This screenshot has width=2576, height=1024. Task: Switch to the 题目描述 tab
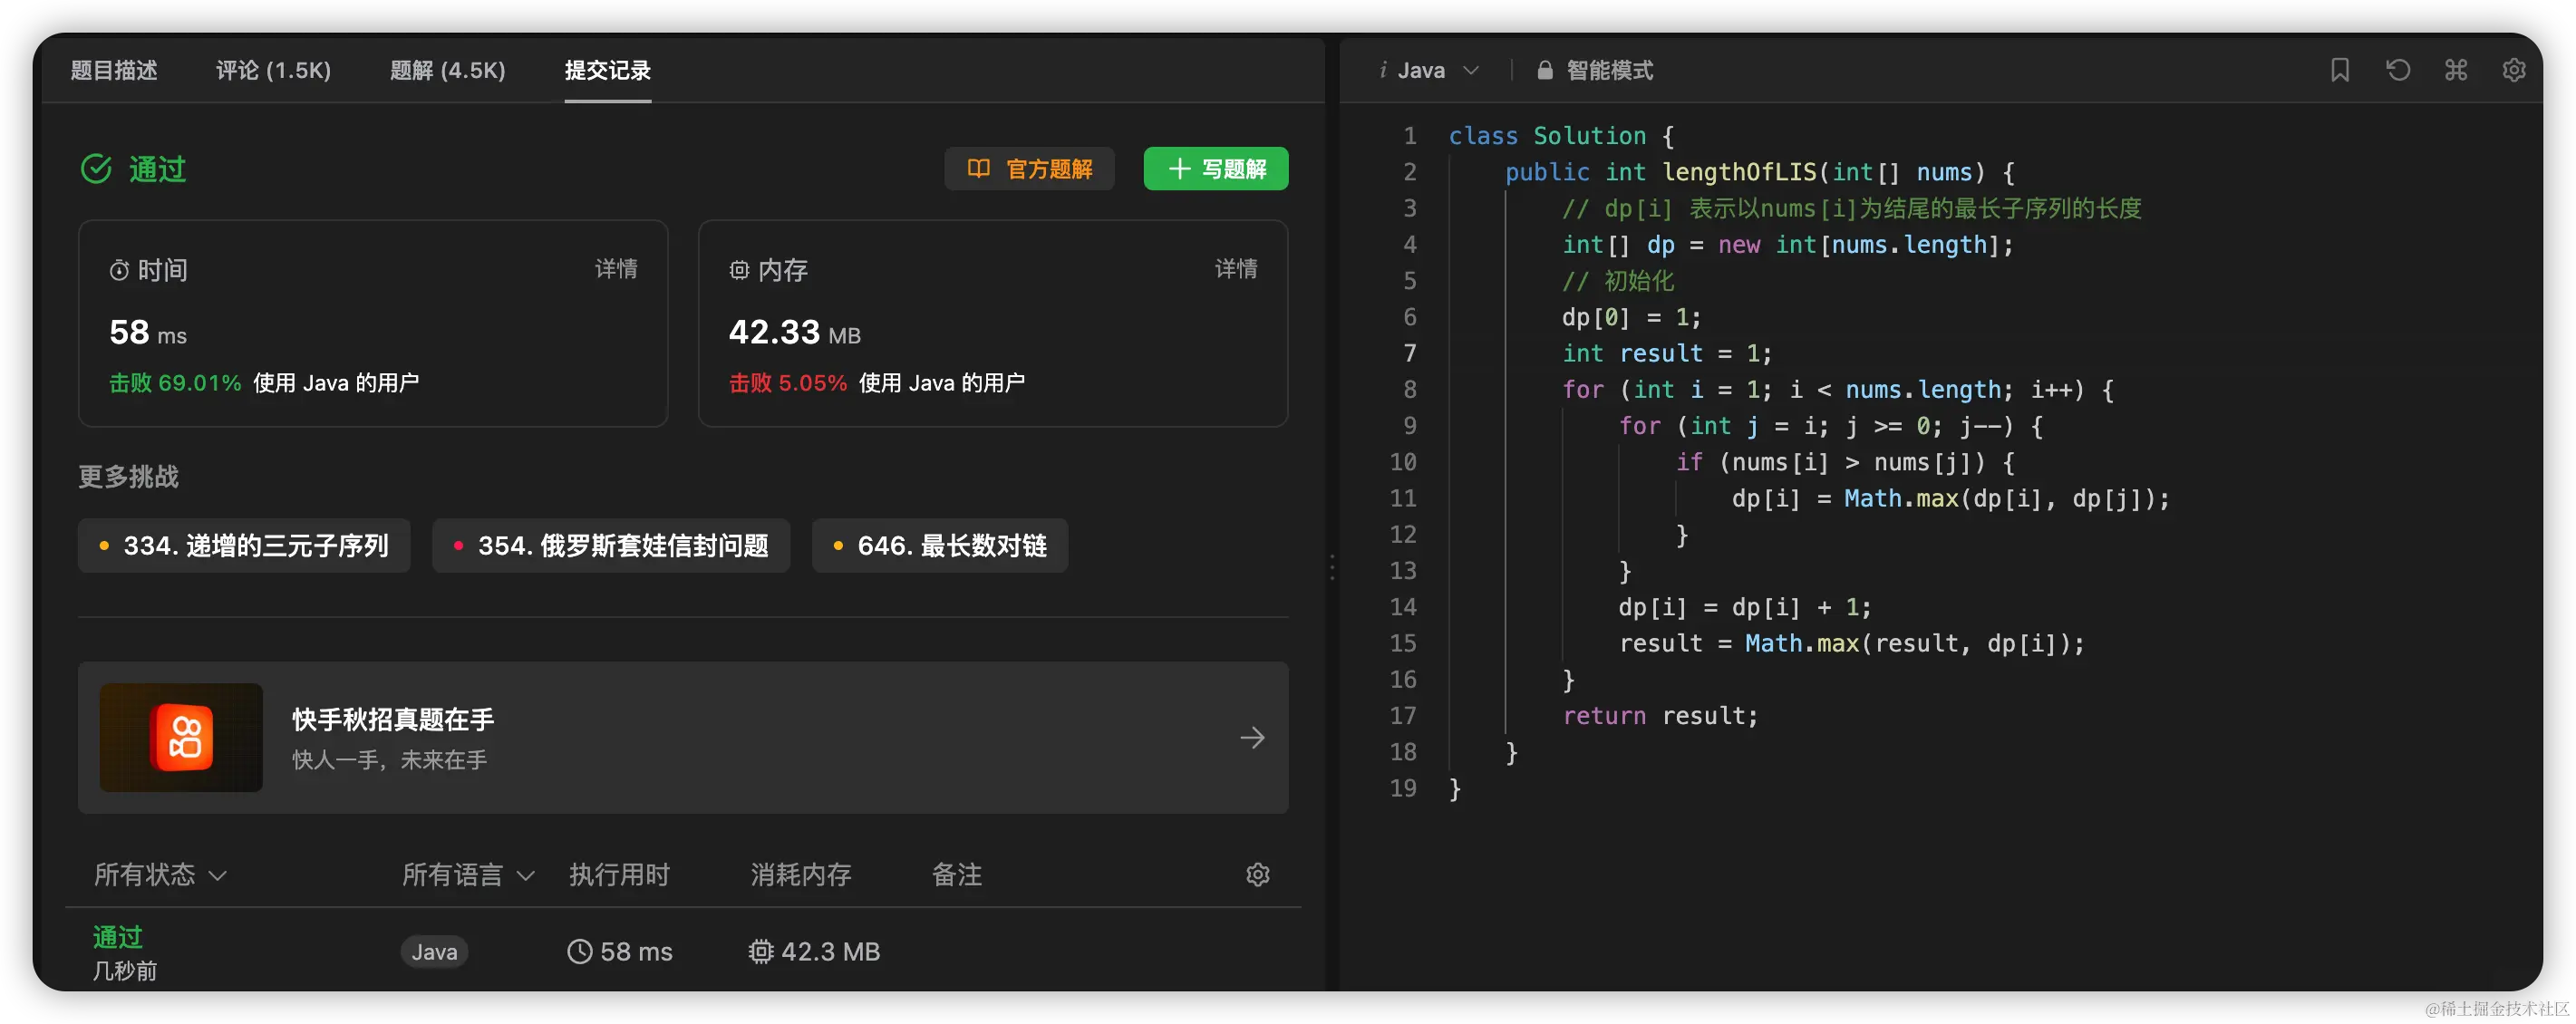coord(114,70)
